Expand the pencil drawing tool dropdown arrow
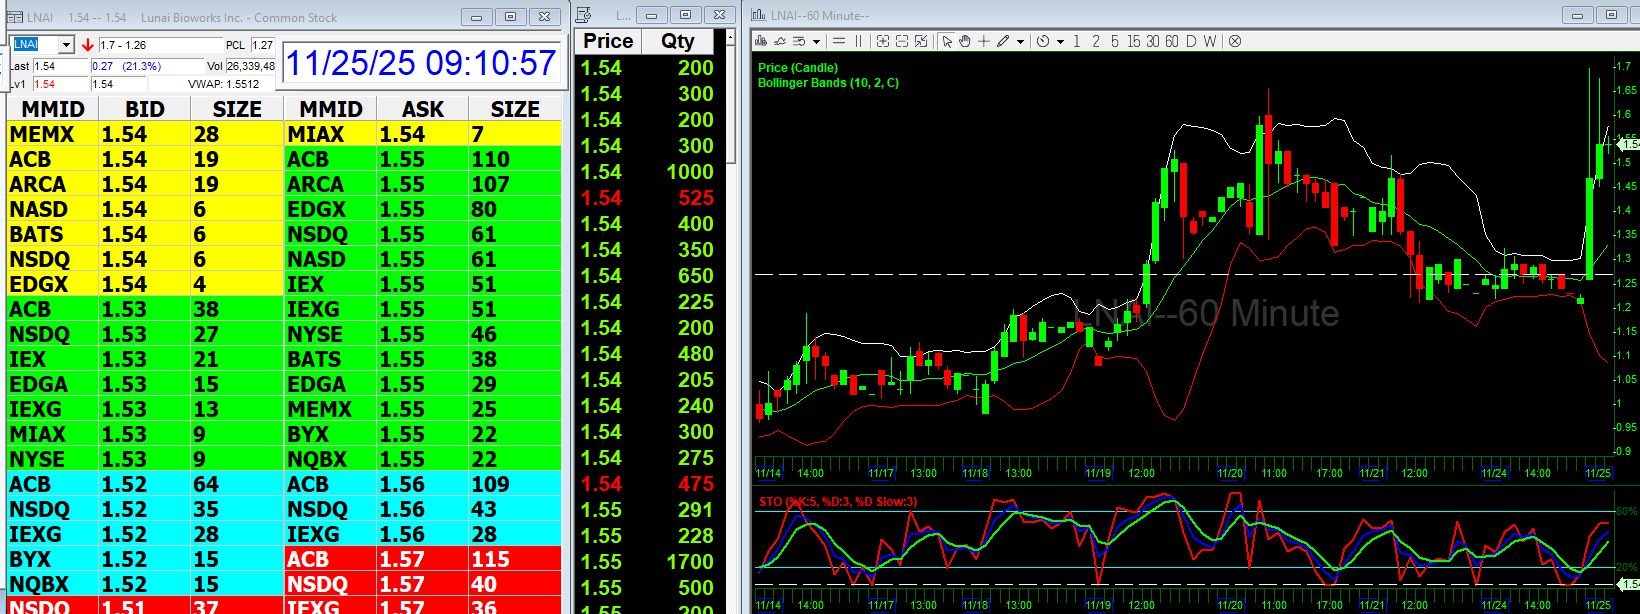Viewport: 1640px width, 614px height. coord(1020,42)
